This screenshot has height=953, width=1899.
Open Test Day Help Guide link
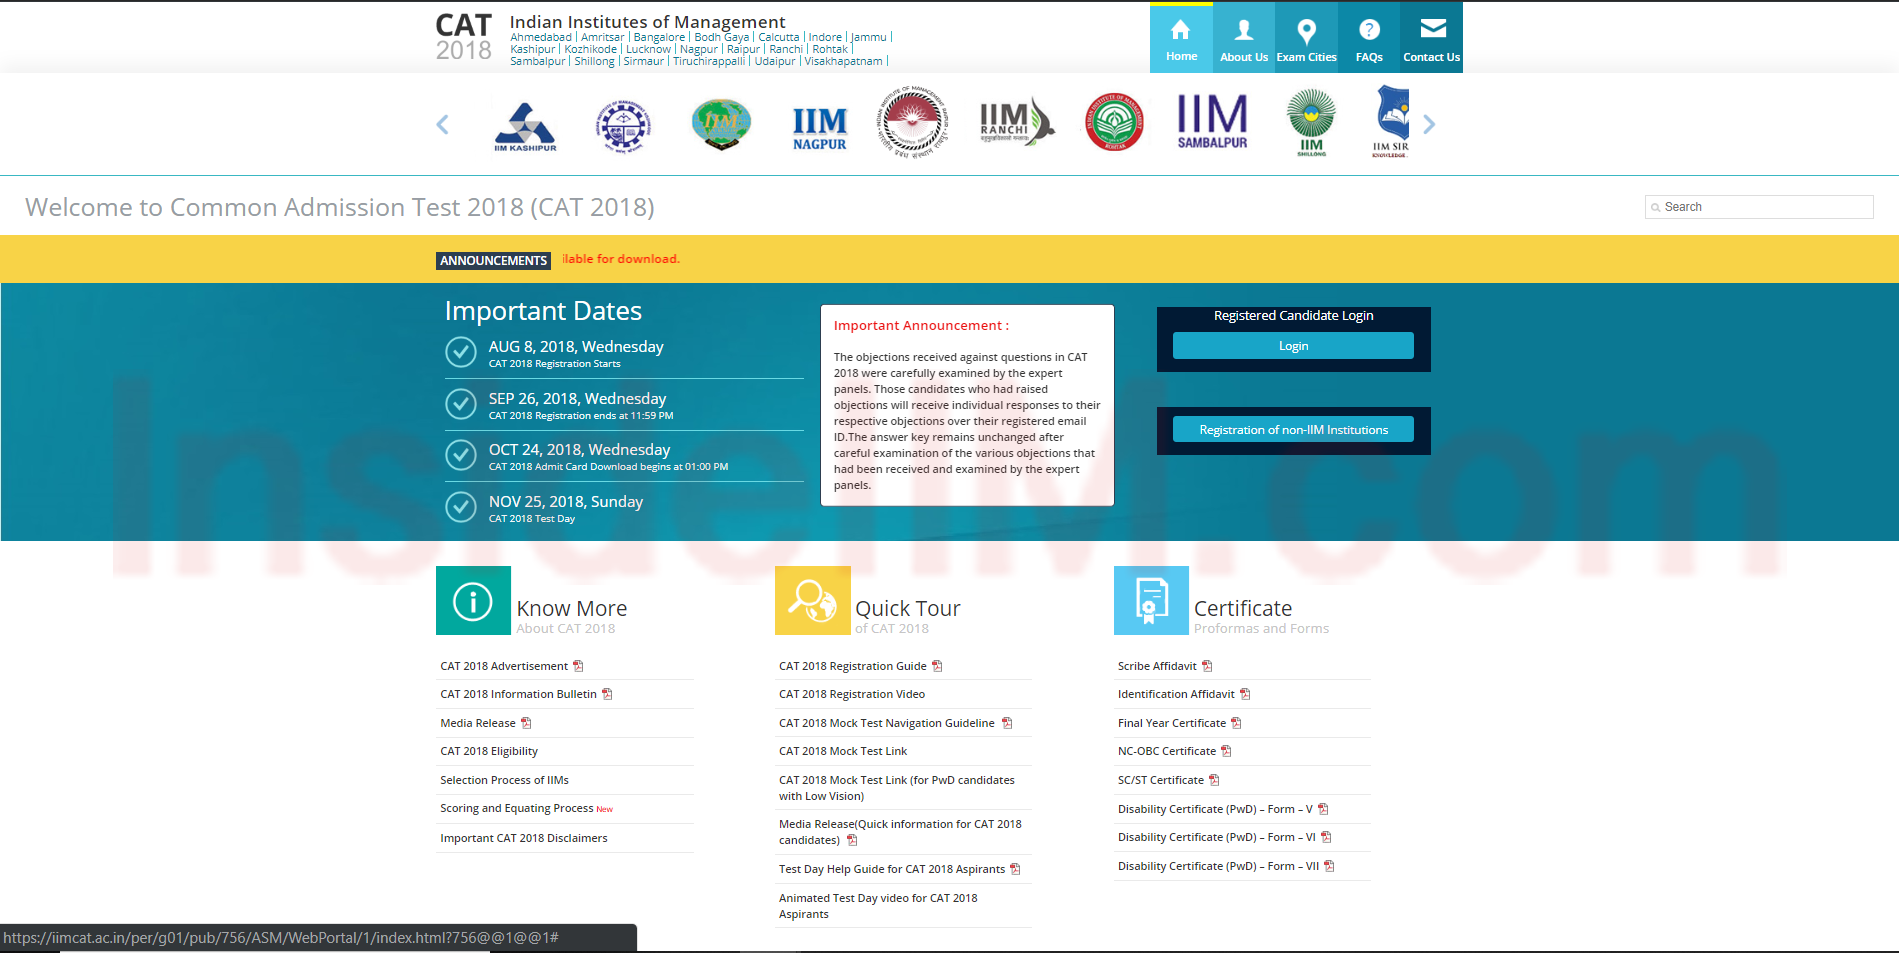pyautogui.click(x=892, y=869)
